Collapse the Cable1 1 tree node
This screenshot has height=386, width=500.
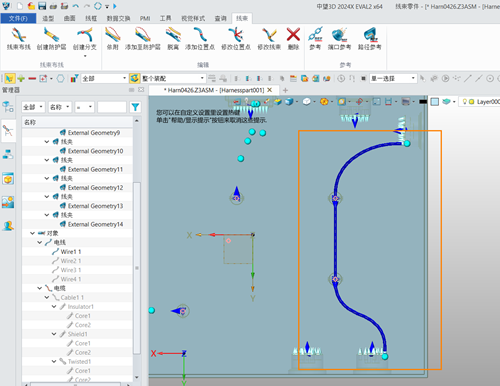47,297
